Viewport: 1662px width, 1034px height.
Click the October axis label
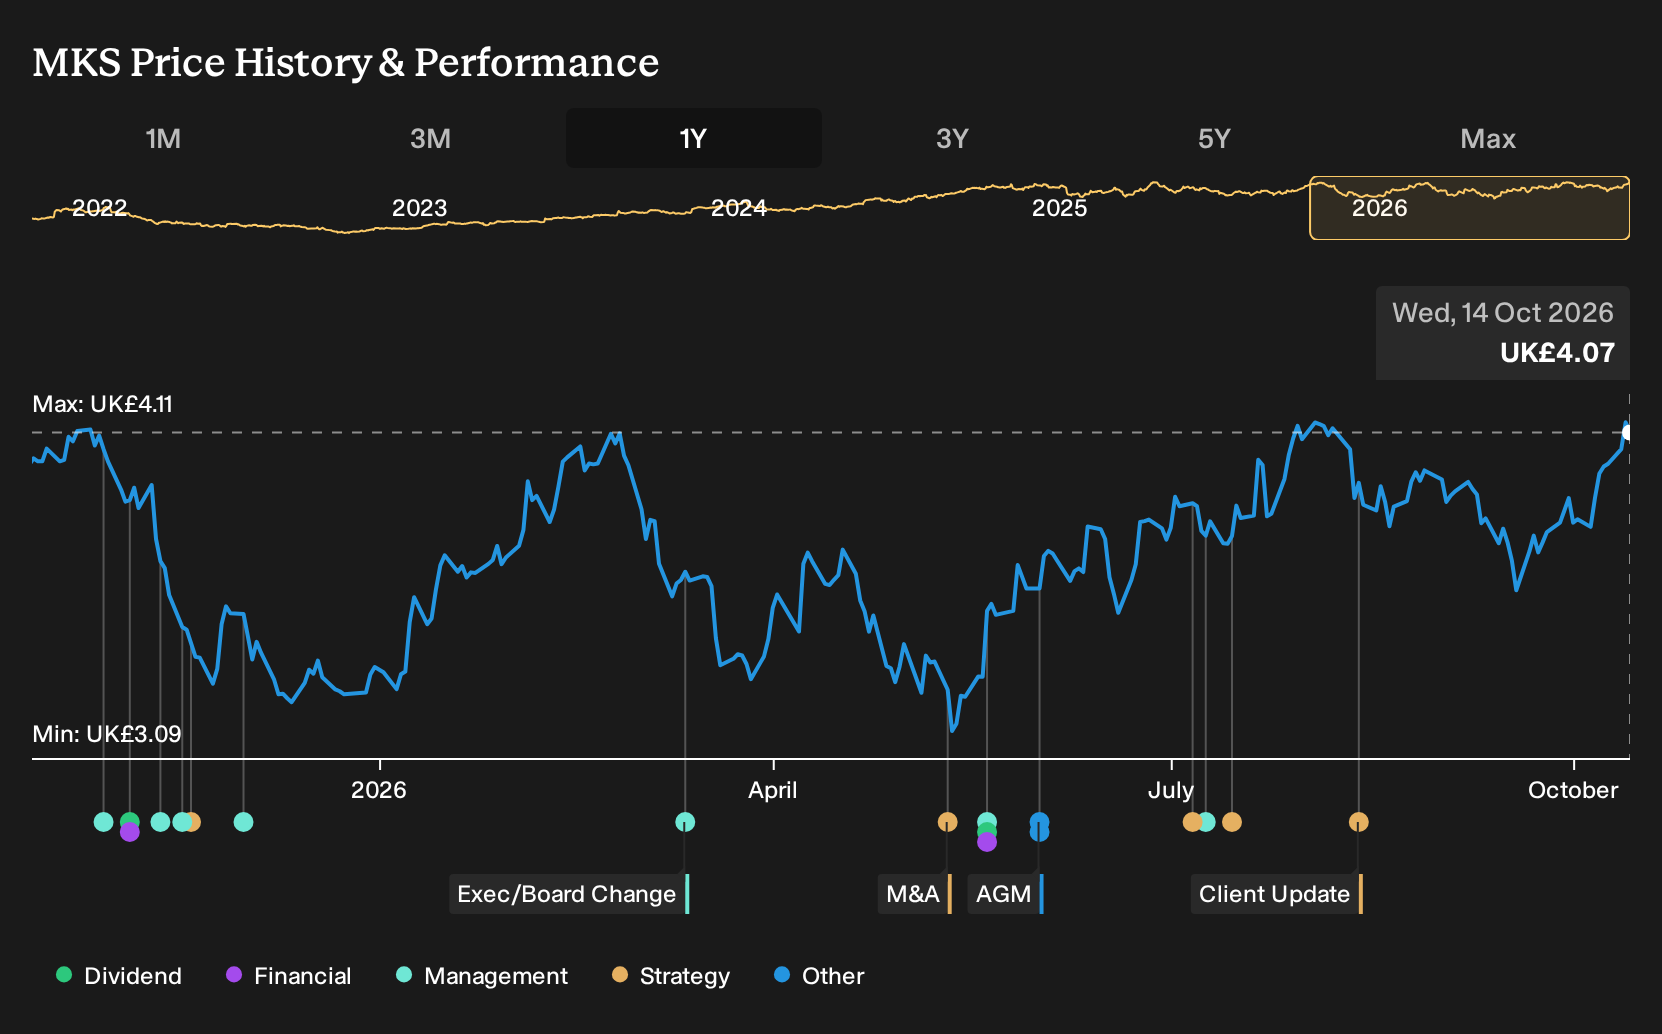(x=1573, y=790)
